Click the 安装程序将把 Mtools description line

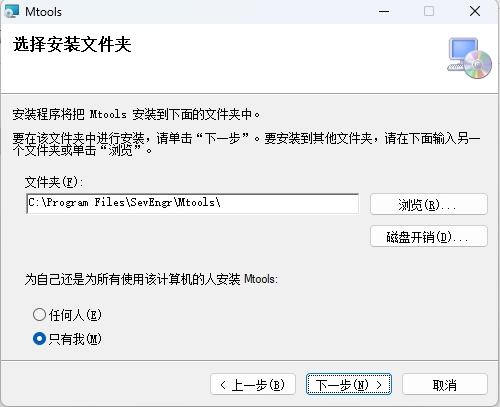pos(136,114)
